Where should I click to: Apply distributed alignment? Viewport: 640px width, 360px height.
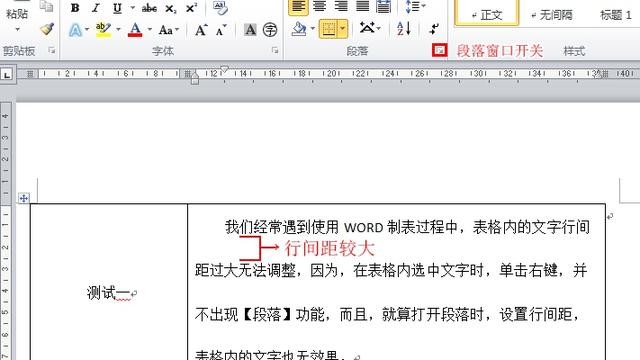tap(383, 7)
